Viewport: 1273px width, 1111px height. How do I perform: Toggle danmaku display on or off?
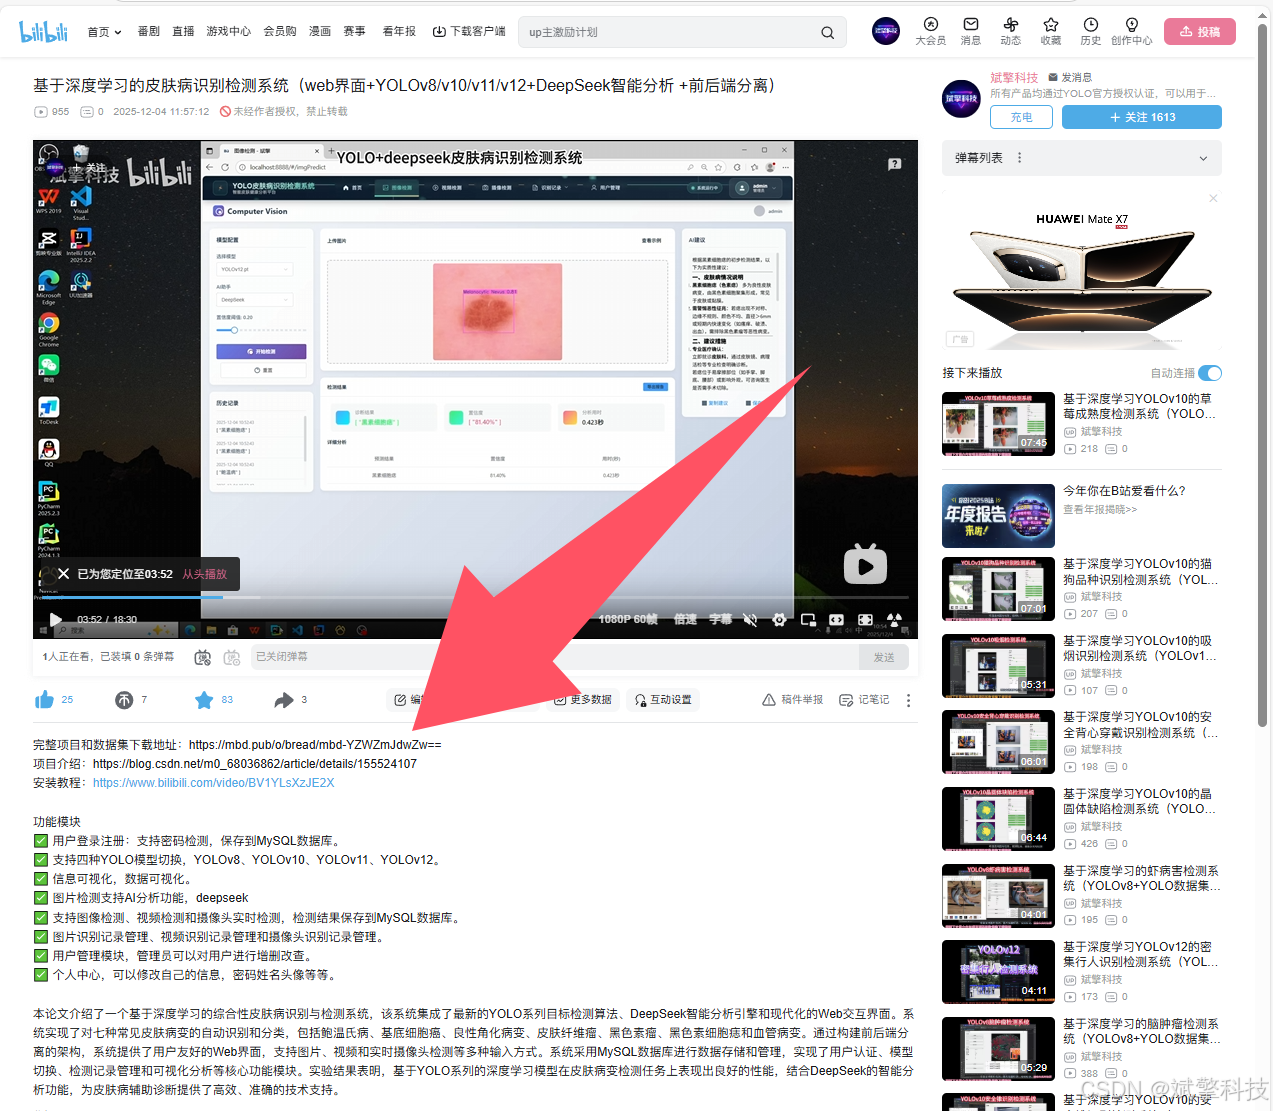203,657
